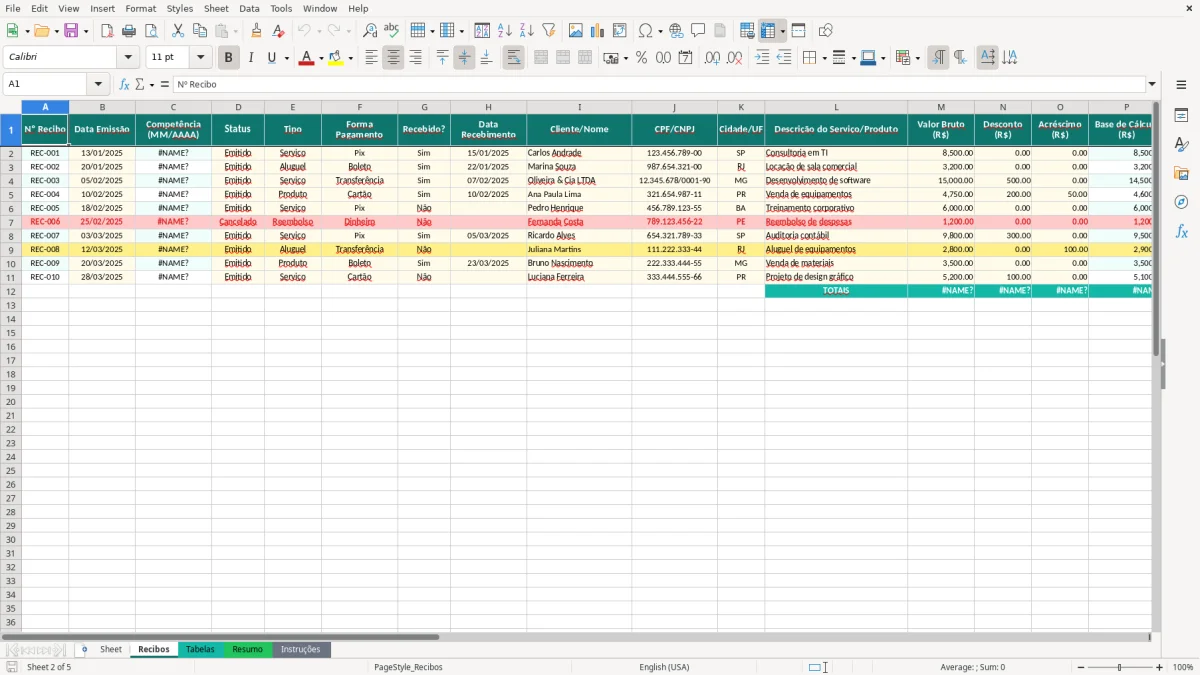
Task: Sort ascending
Action: pyautogui.click(x=504, y=31)
